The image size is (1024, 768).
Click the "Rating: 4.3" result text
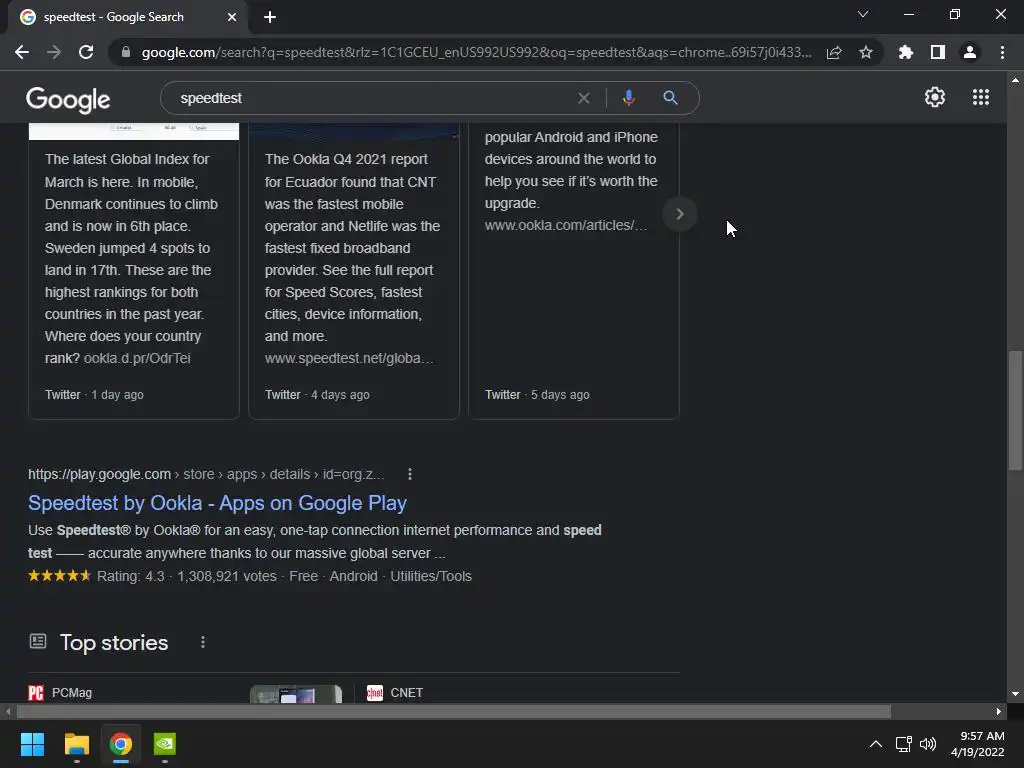131,576
